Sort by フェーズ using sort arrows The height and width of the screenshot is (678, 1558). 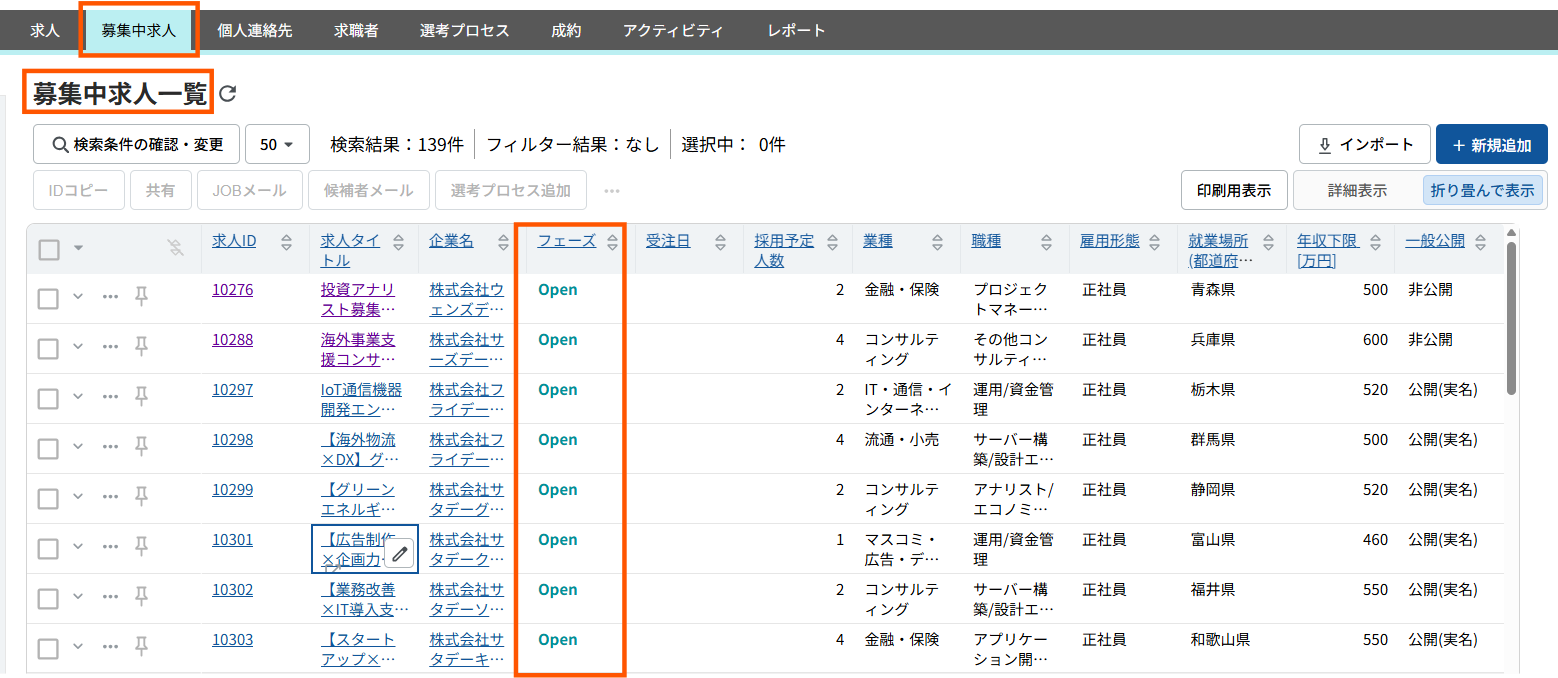pos(613,242)
